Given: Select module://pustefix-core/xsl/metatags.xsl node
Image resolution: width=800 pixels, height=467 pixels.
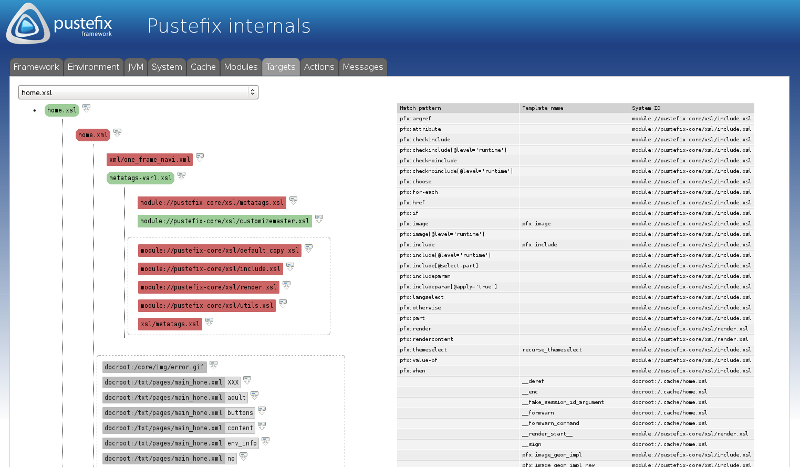Looking at the screenshot, I should [x=212, y=203].
